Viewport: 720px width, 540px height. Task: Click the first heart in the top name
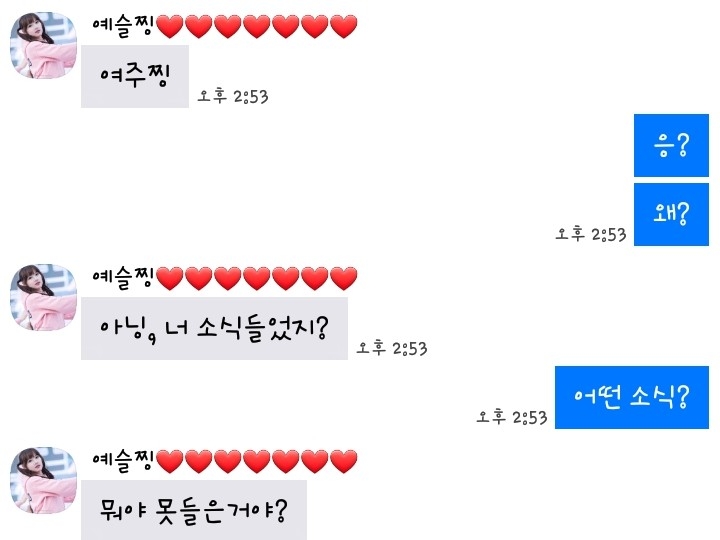[170, 26]
